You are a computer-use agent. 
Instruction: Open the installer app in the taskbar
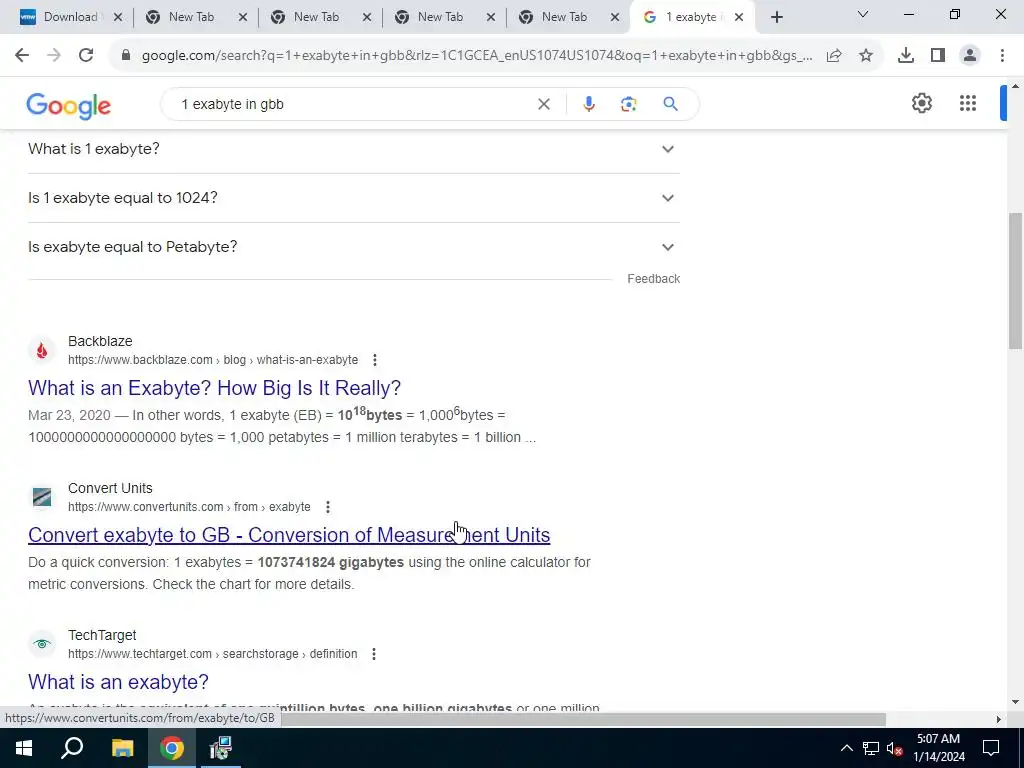[x=221, y=748]
